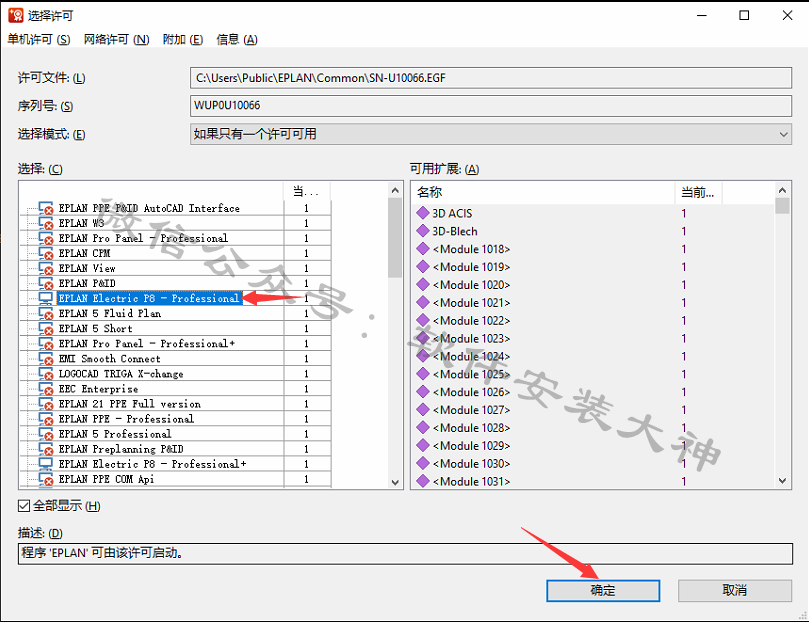This screenshot has width=809, height=622.
Task: Click the icon beside EPLAN PPE - Professional
Action: pos(46,419)
